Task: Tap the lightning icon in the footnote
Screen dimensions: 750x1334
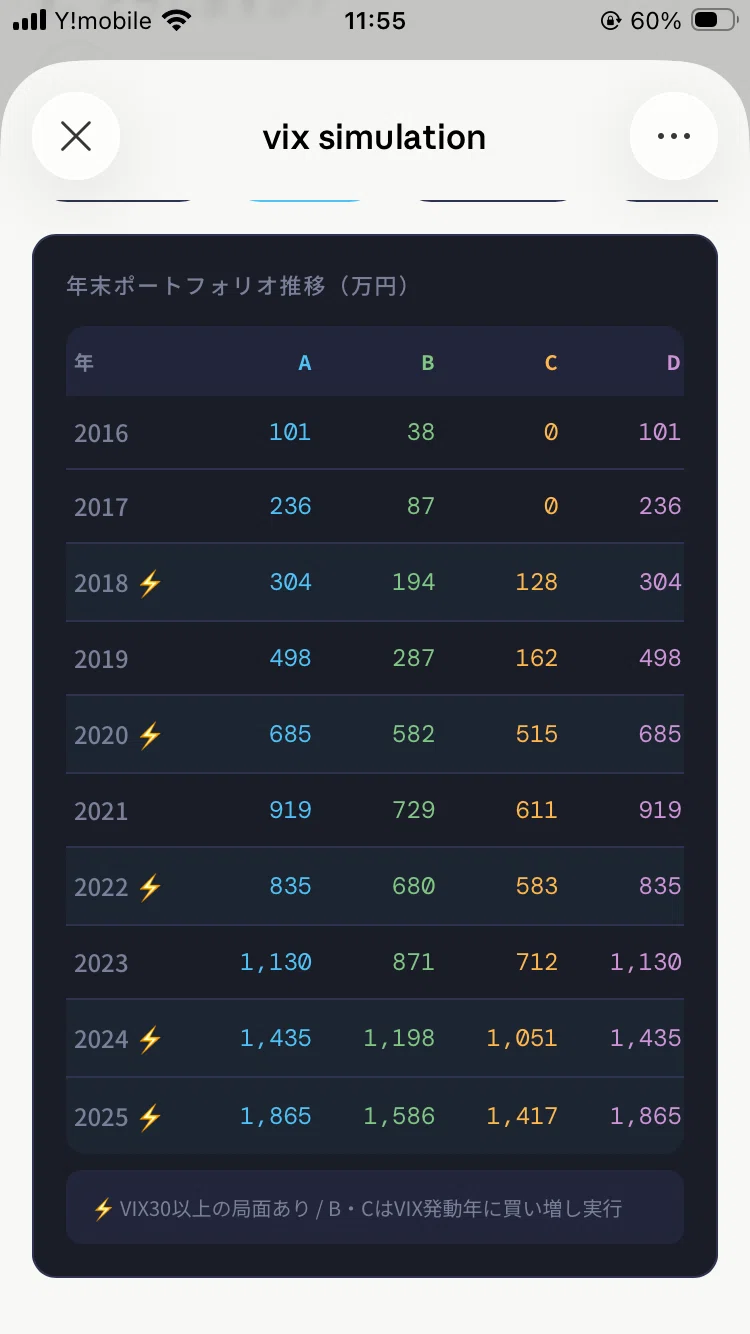Action: click(103, 1209)
